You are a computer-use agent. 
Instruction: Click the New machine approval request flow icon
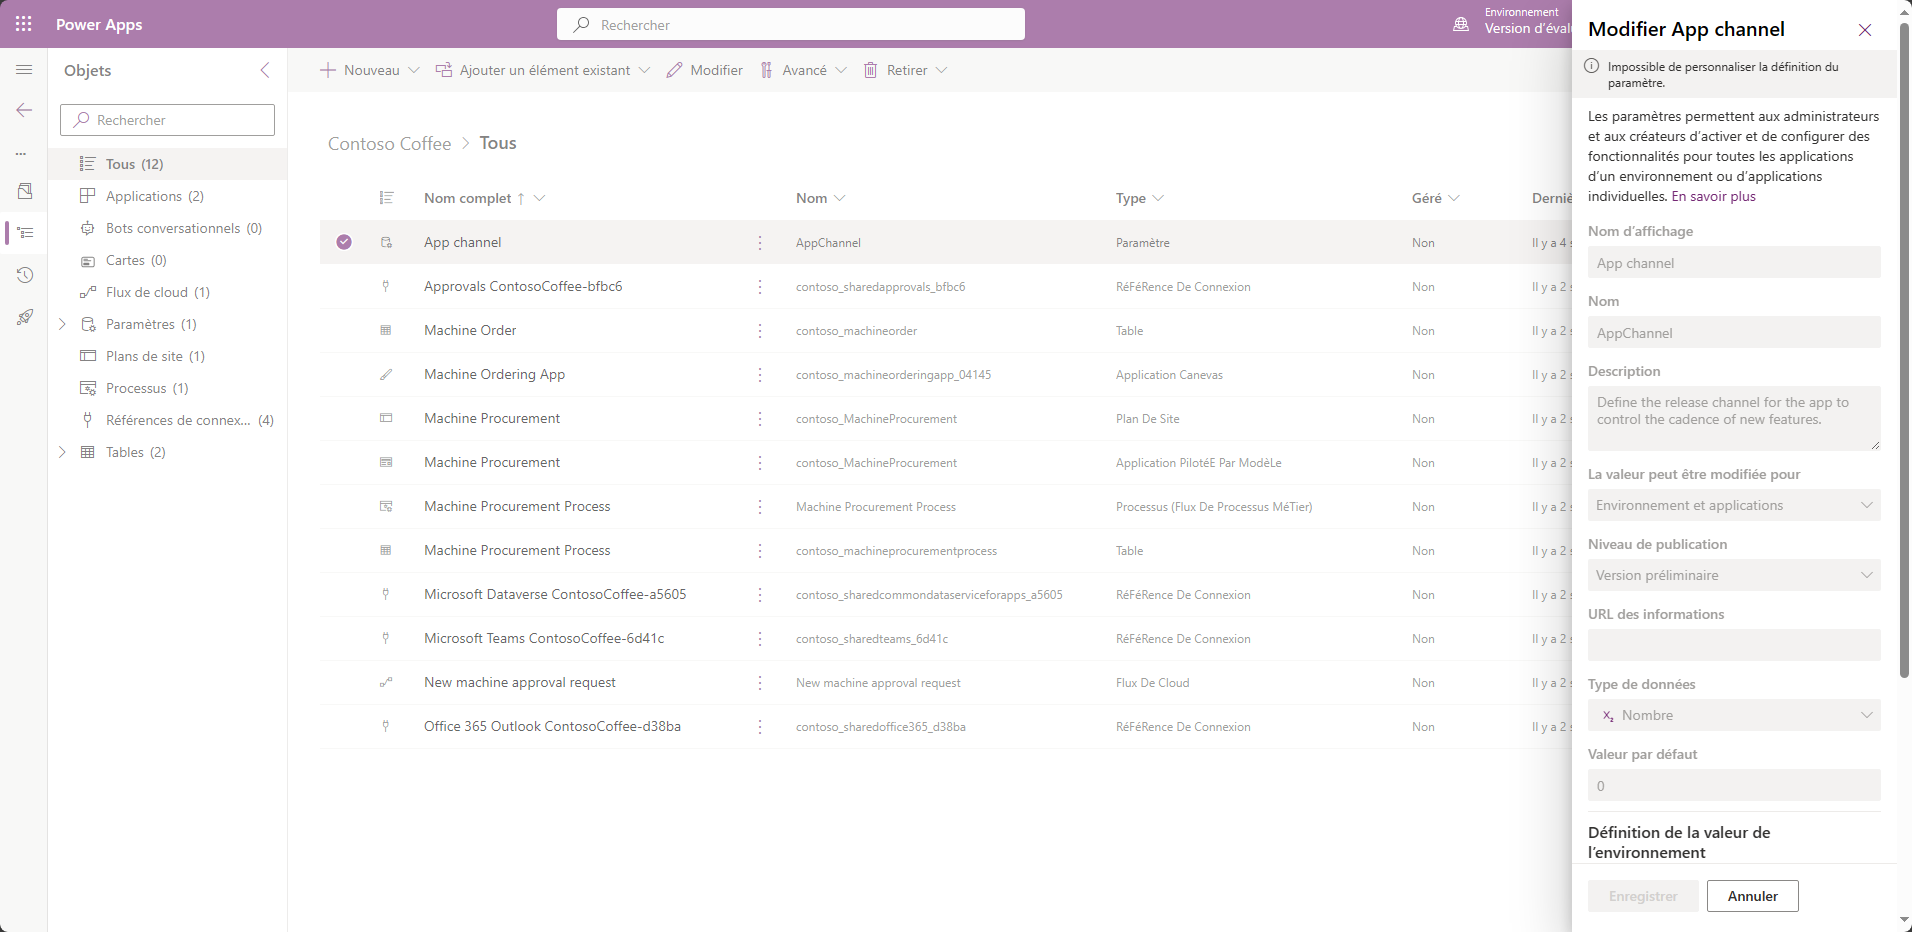coord(386,683)
